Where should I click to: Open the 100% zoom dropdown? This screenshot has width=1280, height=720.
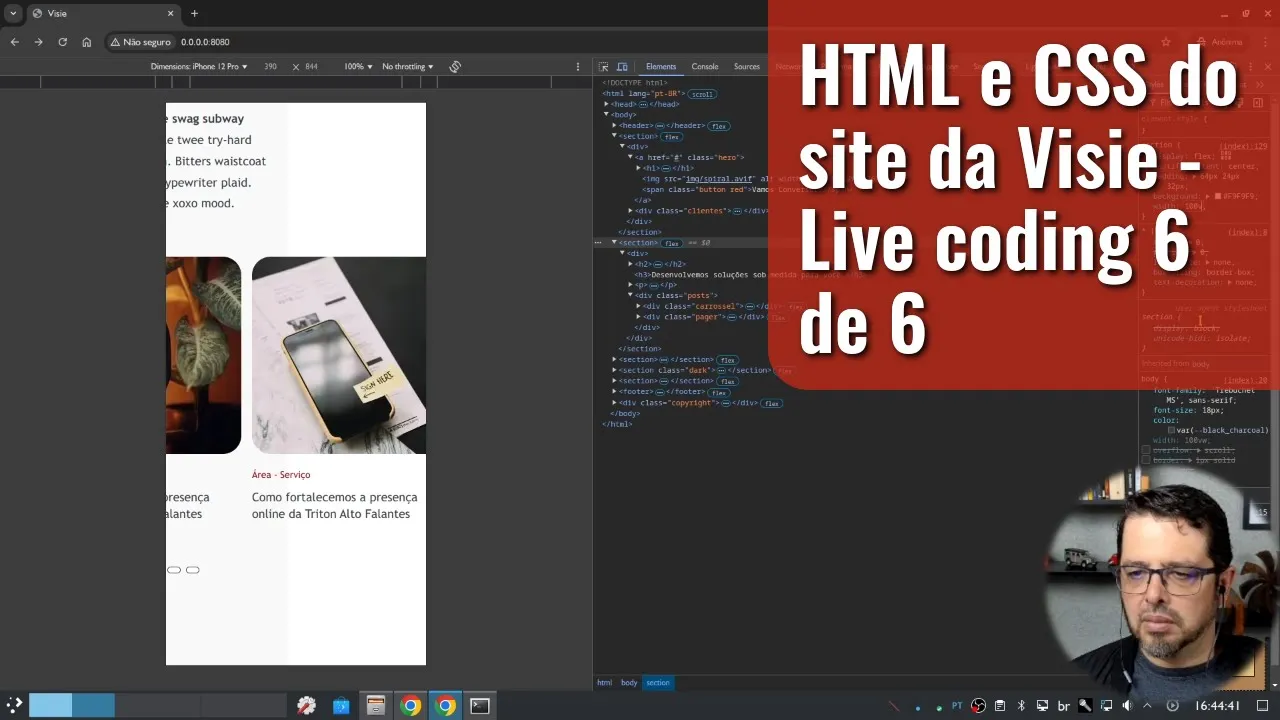(358, 67)
